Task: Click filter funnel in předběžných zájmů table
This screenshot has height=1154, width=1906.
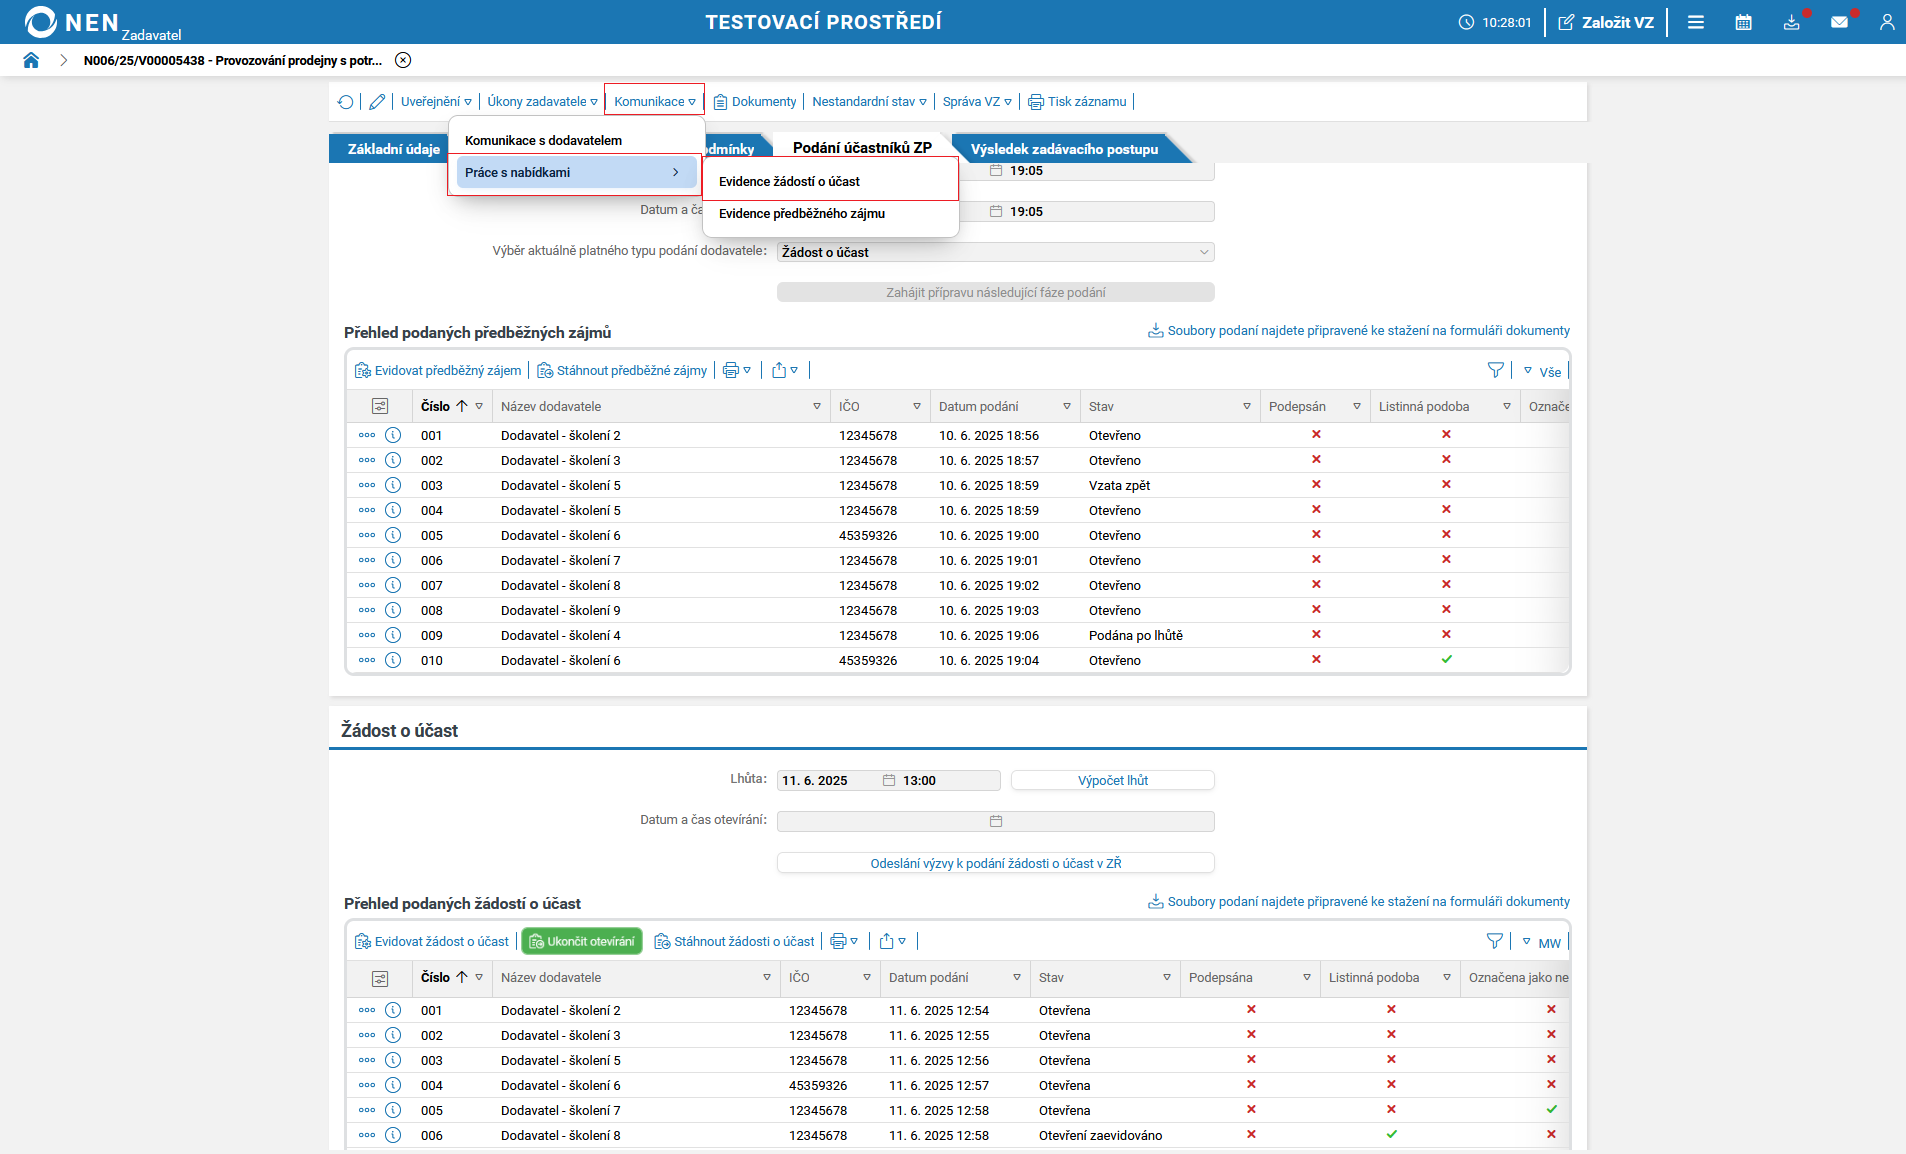Action: pos(1495,371)
